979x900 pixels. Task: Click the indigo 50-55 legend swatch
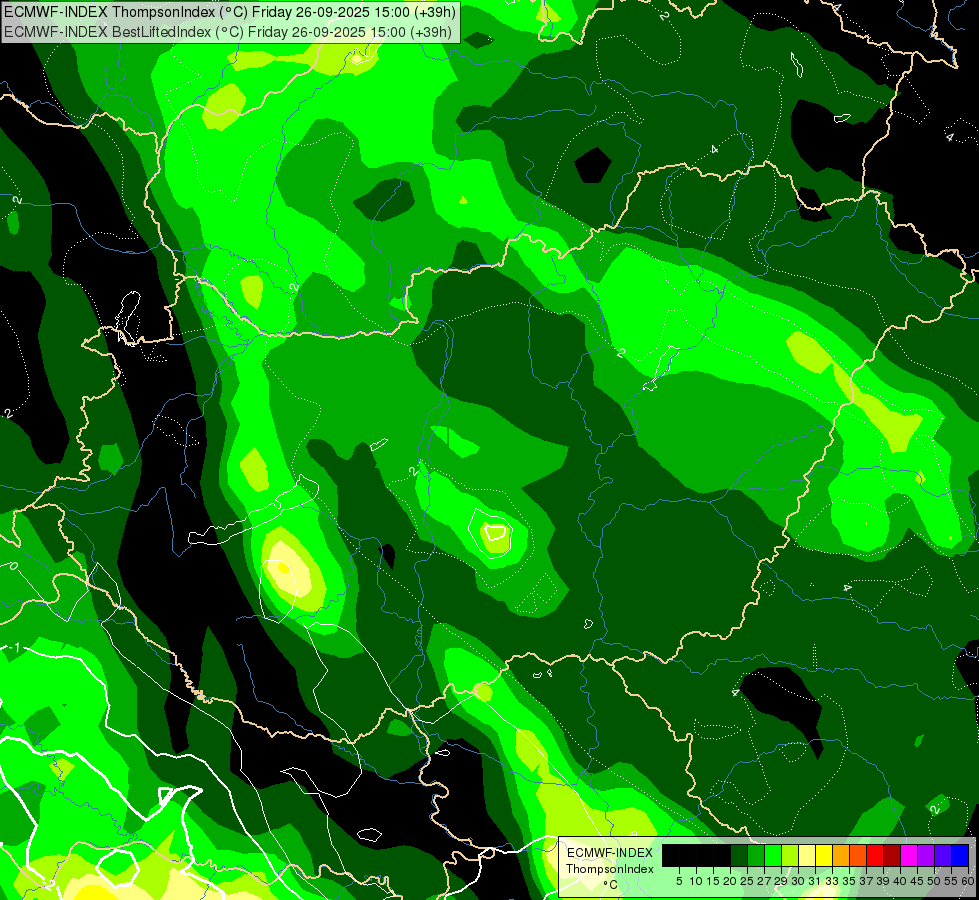pyautogui.click(x=943, y=855)
